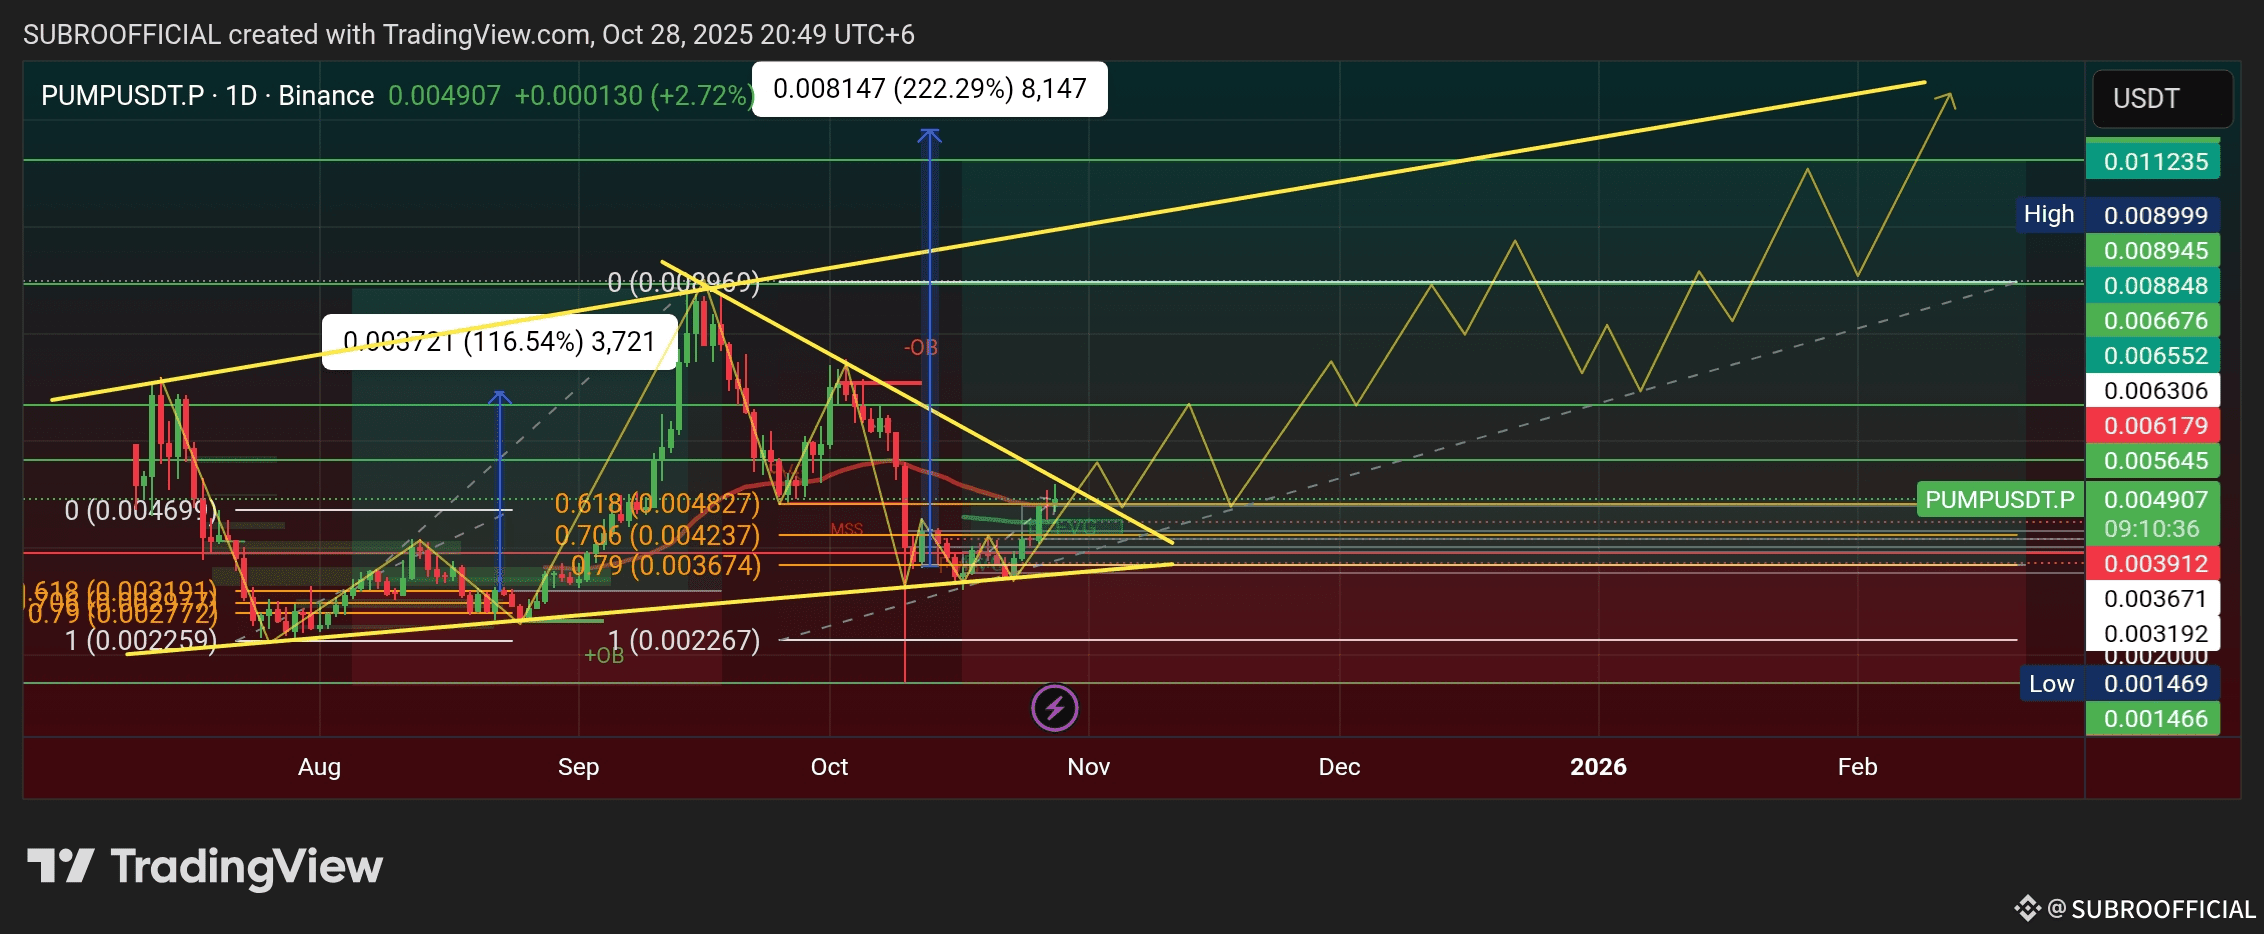The height and width of the screenshot is (934, 2264).
Task: Click the green +OB order block label
Action: point(604,656)
